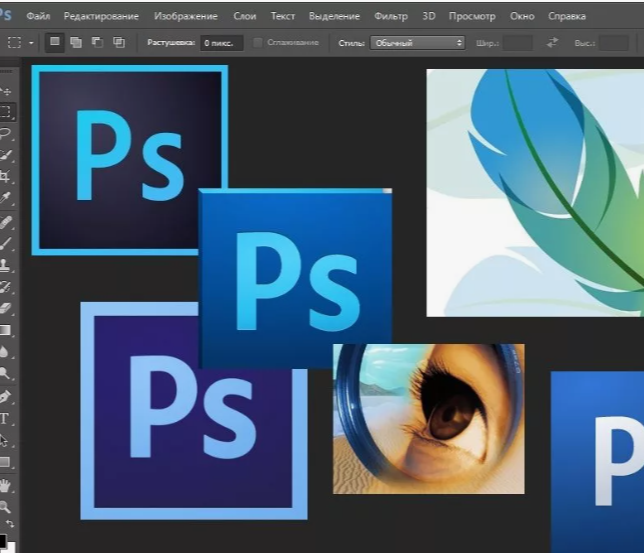This screenshot has height=553, width=644.
Task: Select the Type tool
Action: [5, 419]
